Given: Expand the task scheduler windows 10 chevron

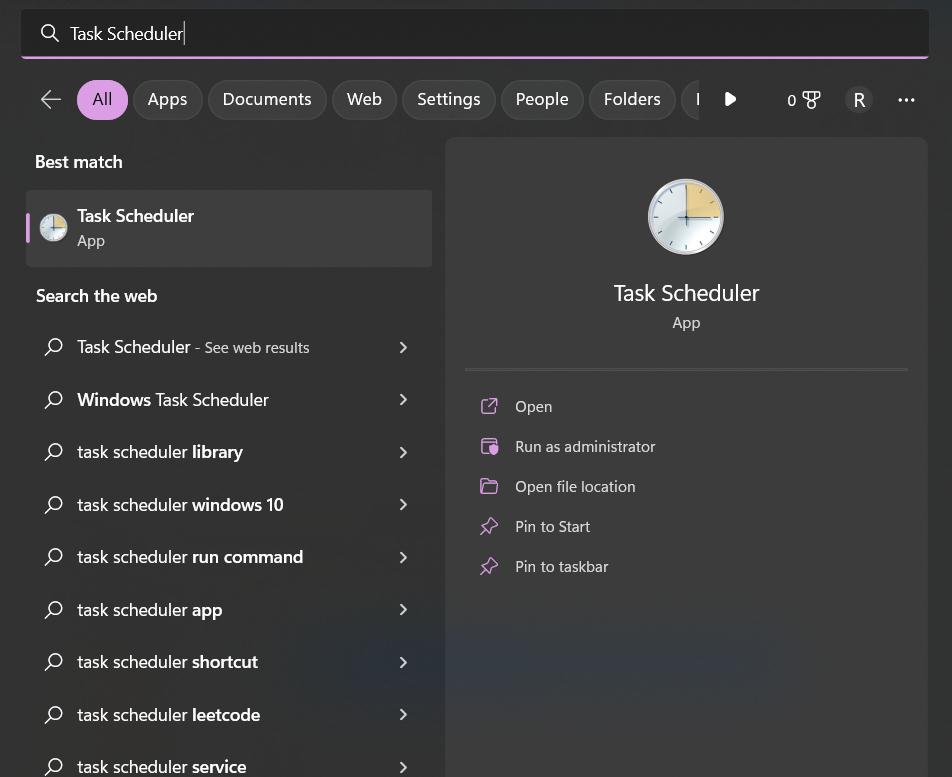Looking at the screenshot, I should click(403, 504).
